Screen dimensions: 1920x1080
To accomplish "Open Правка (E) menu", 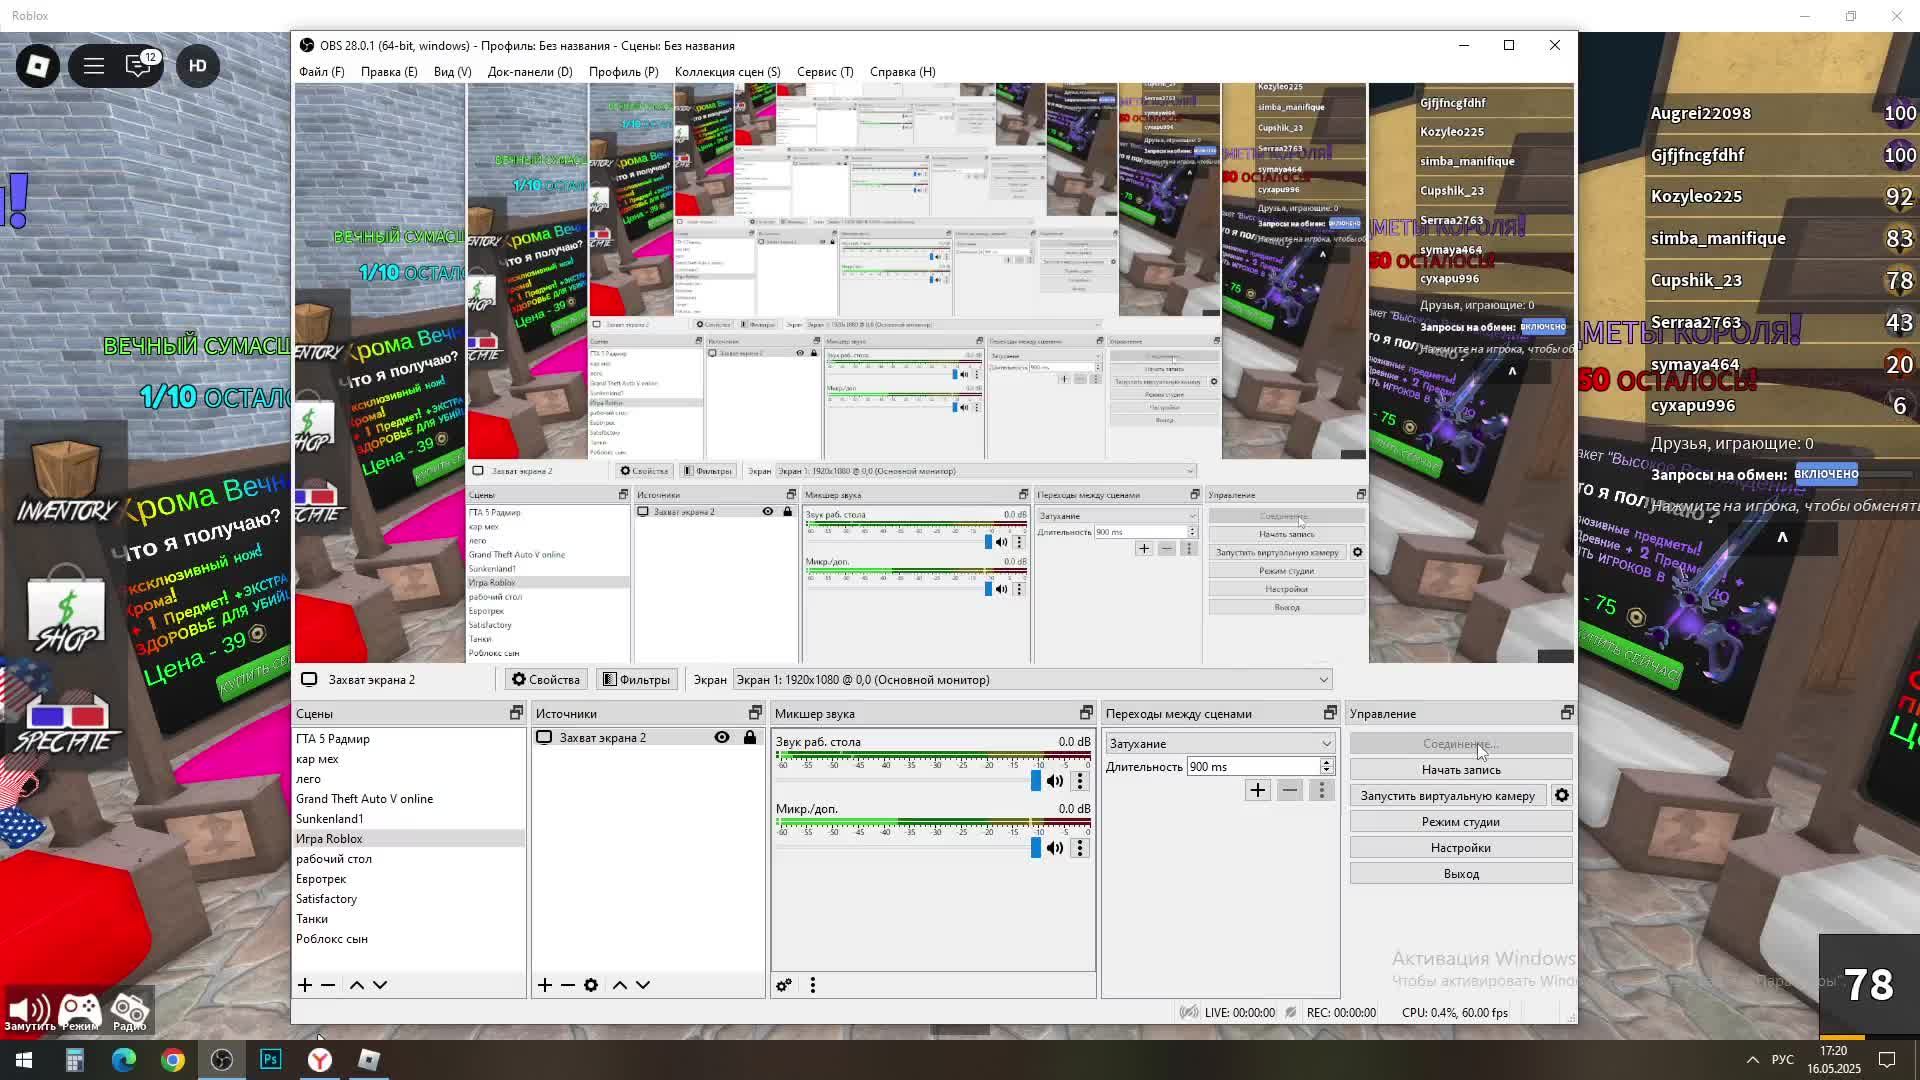I will (x=389, y=72).
